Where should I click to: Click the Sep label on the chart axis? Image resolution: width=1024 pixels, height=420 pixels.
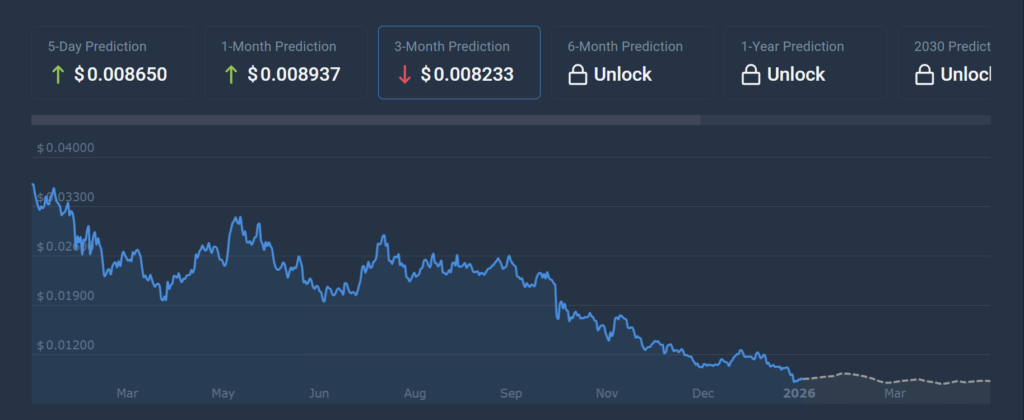click(x=511, y=393)
